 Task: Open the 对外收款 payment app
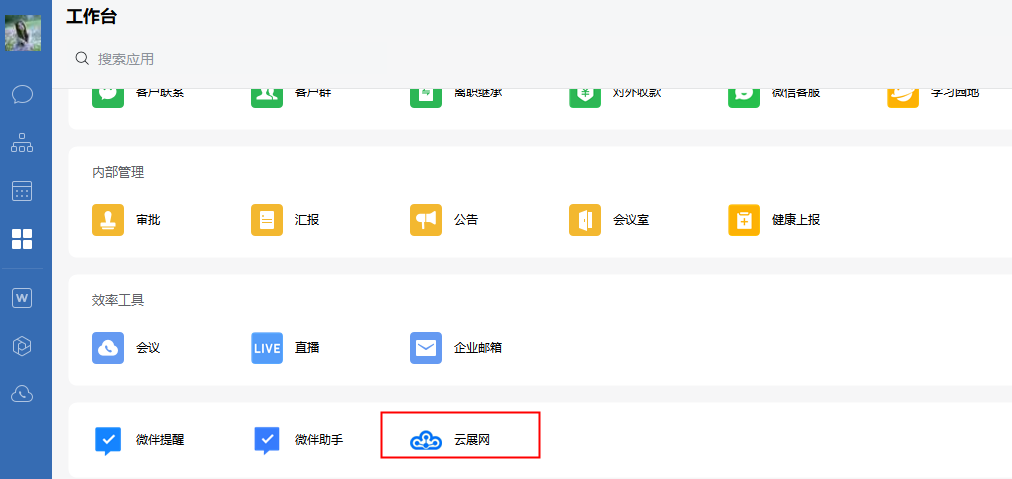pos(615,96)
